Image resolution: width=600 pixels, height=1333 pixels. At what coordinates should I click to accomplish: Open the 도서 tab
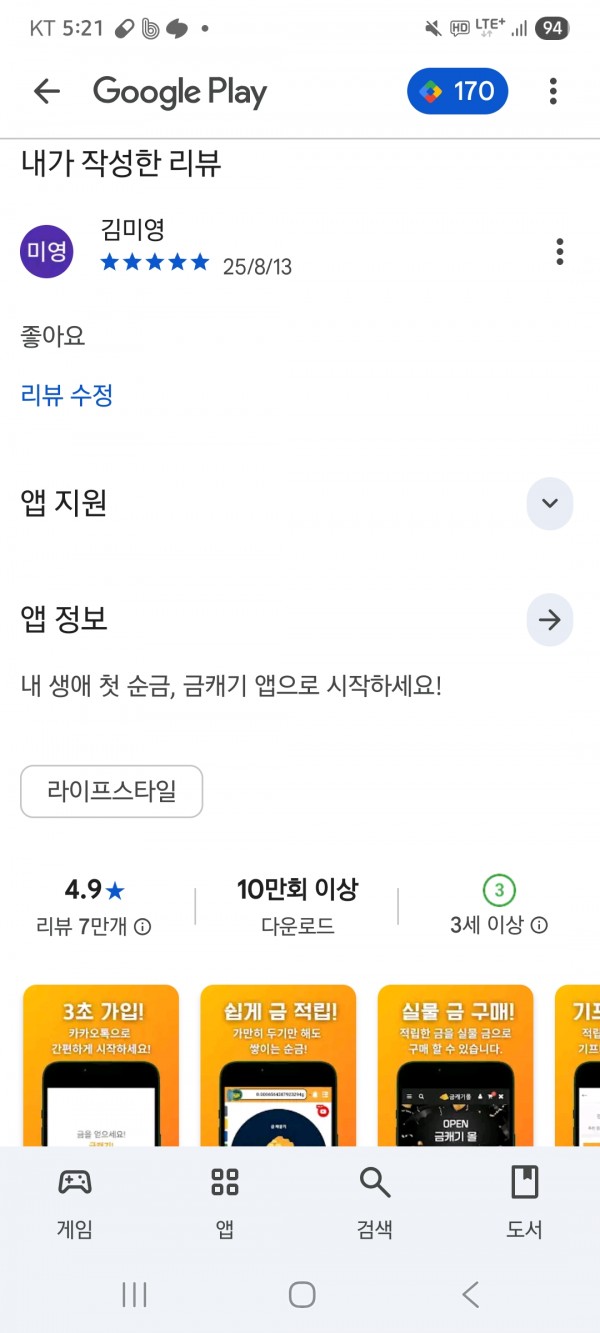524,1203
